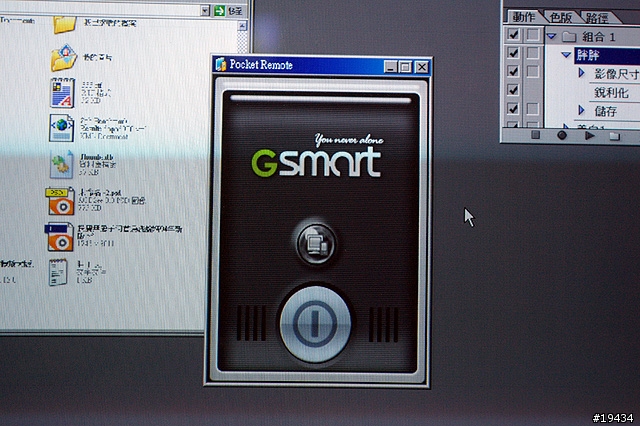The height and width of the screenshot is (426, 640).
Task: Create a new set via the folder icon
Action: [x=615, y=136]
